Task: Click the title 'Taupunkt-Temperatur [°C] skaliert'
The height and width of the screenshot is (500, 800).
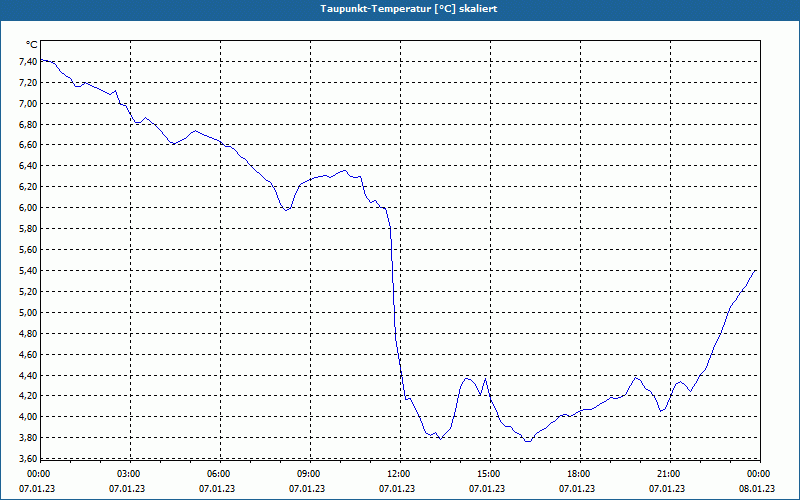Action: 409,9
